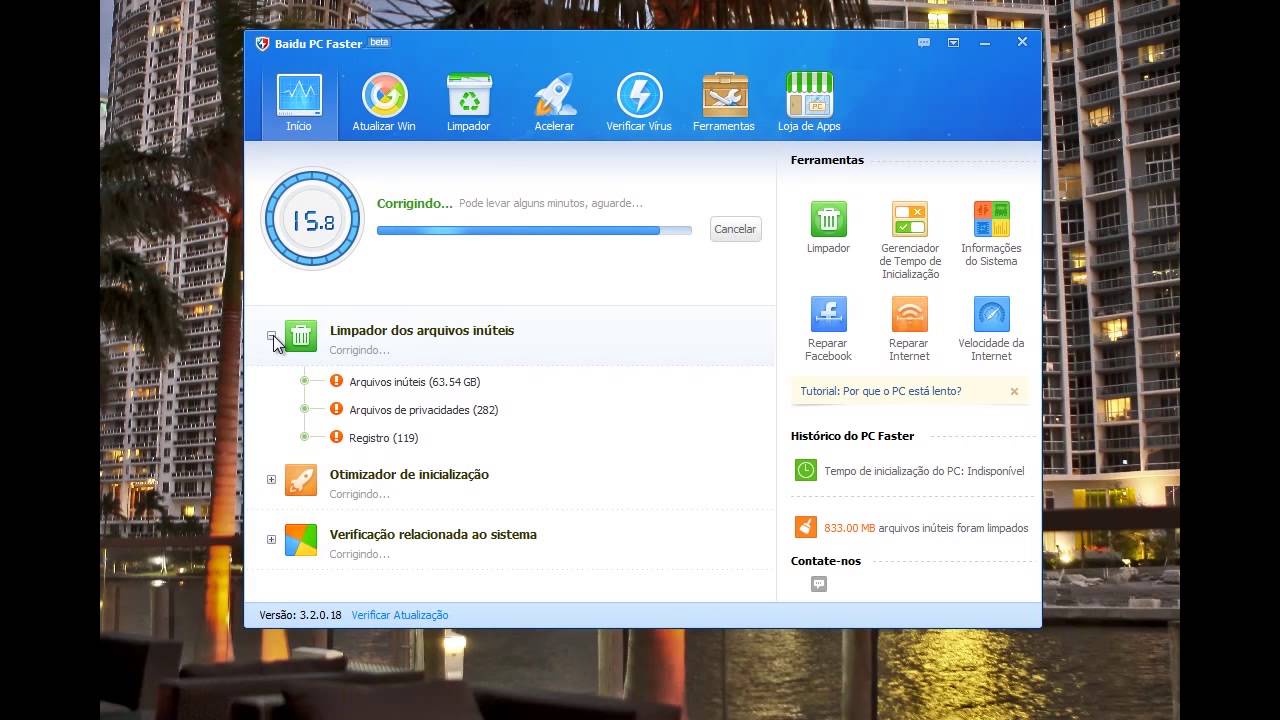The image size is (1280, 720).
Task: Click the orange broom icon in the history section
Action: pos(806,527)
